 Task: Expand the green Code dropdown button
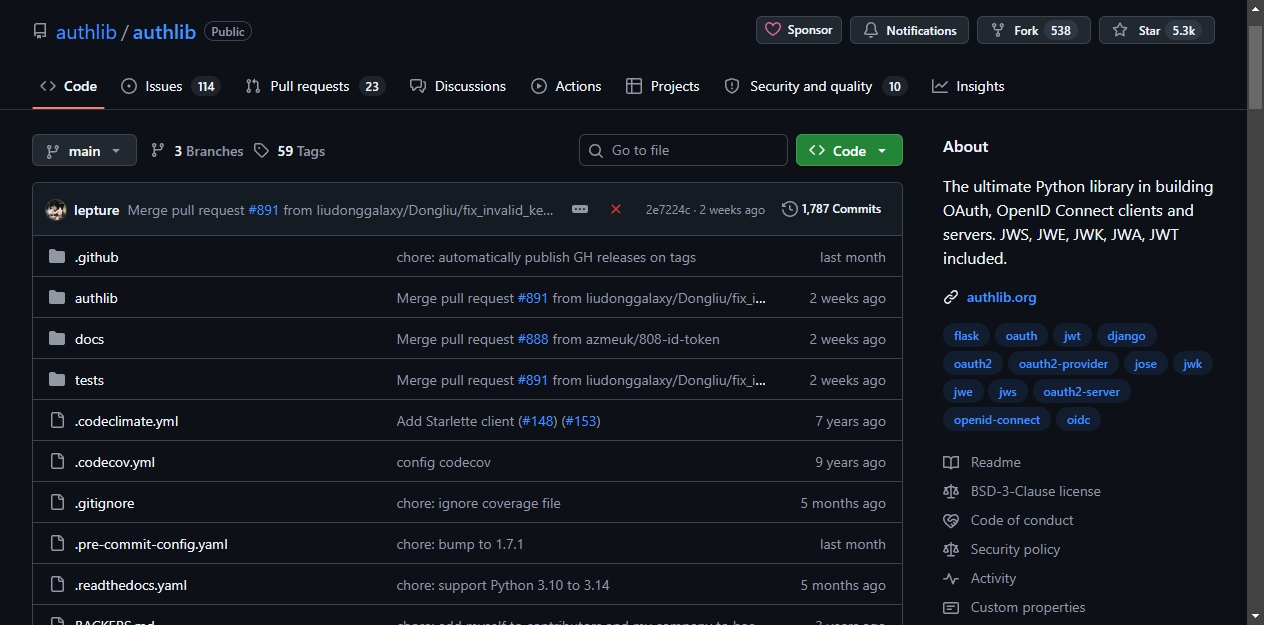(x=849, y=150)
